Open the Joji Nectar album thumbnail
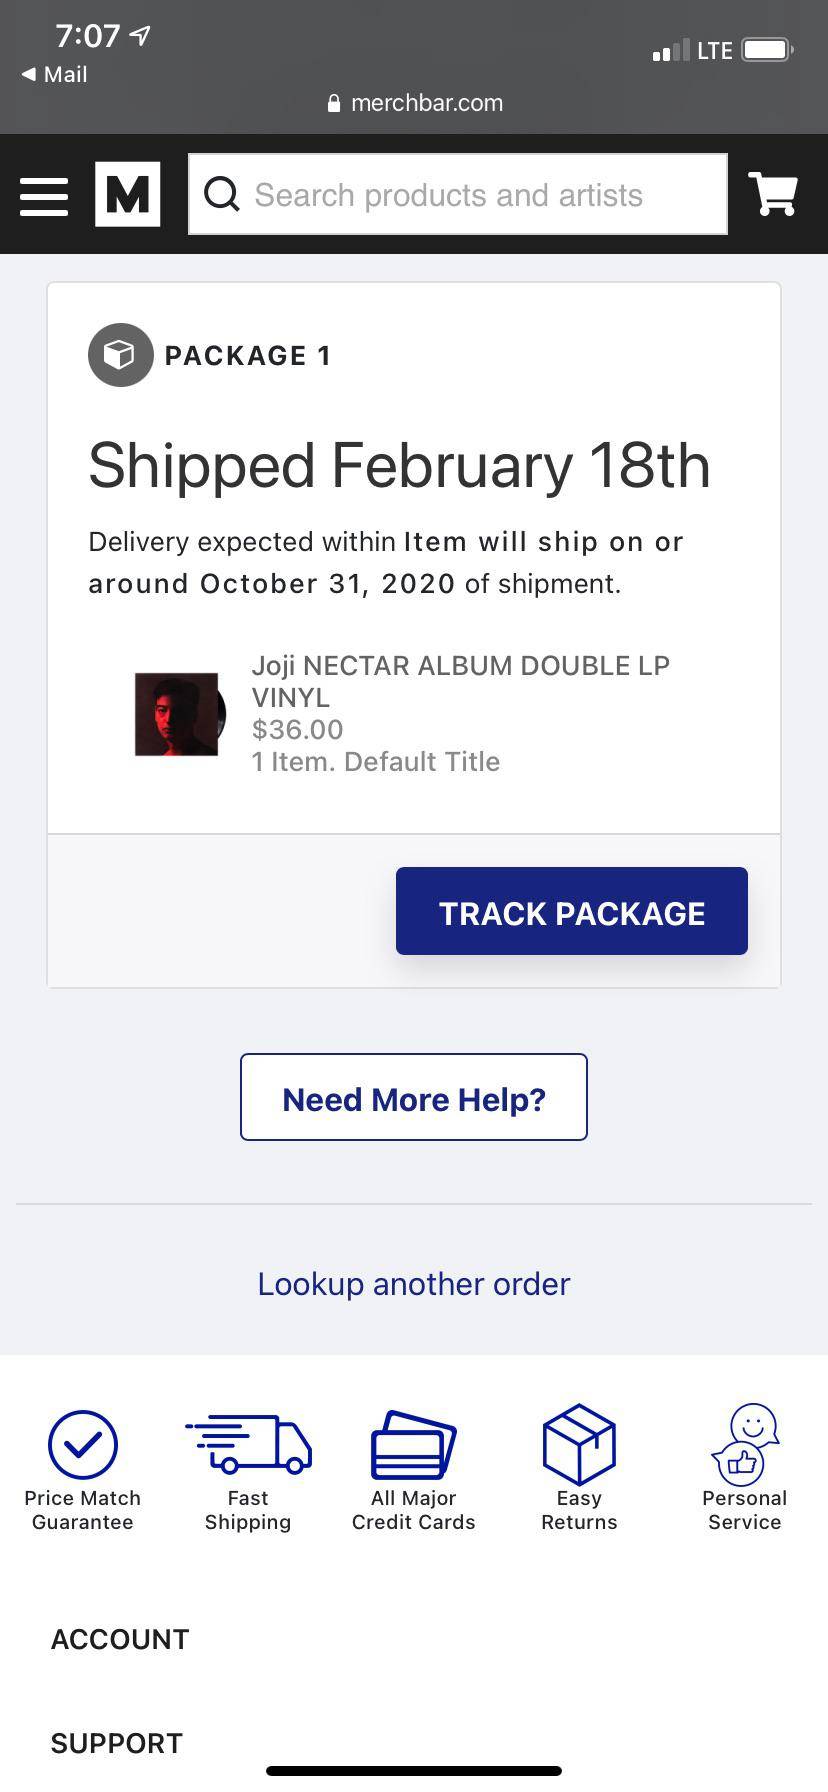 point(178,714)
